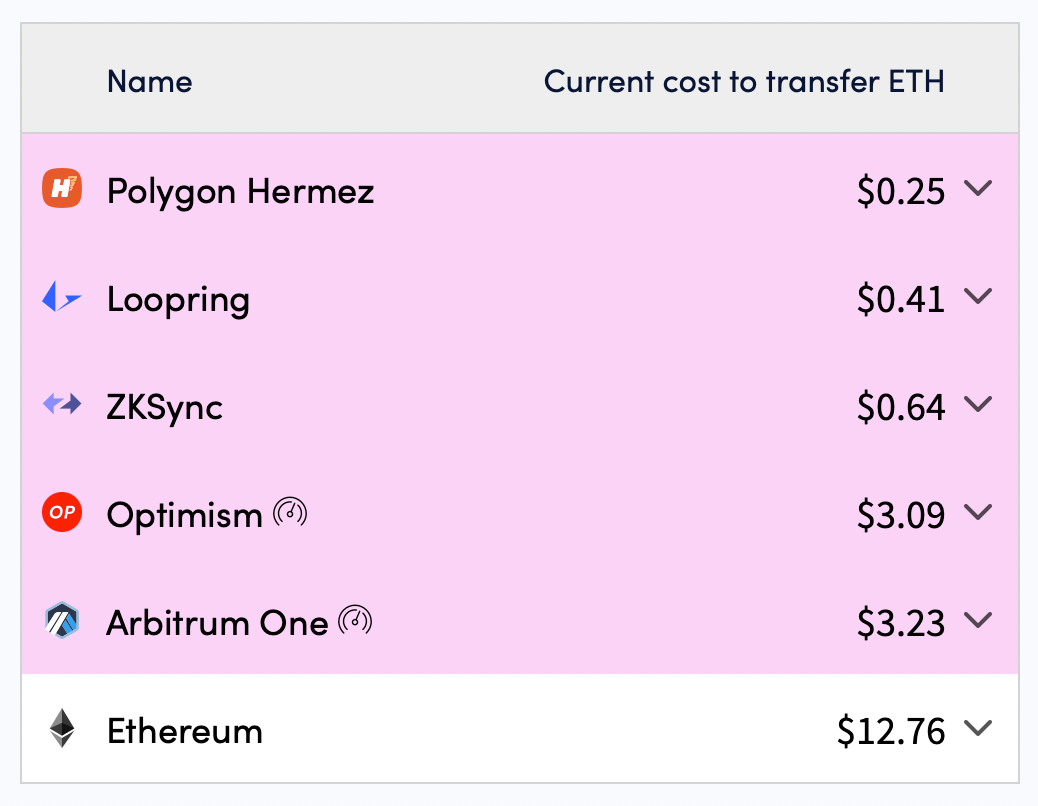Image resolution: width=1038 pixels, height=806 pixels.
Task: Click the Polygon Hermez logo icon
Action: coord(61,189)
